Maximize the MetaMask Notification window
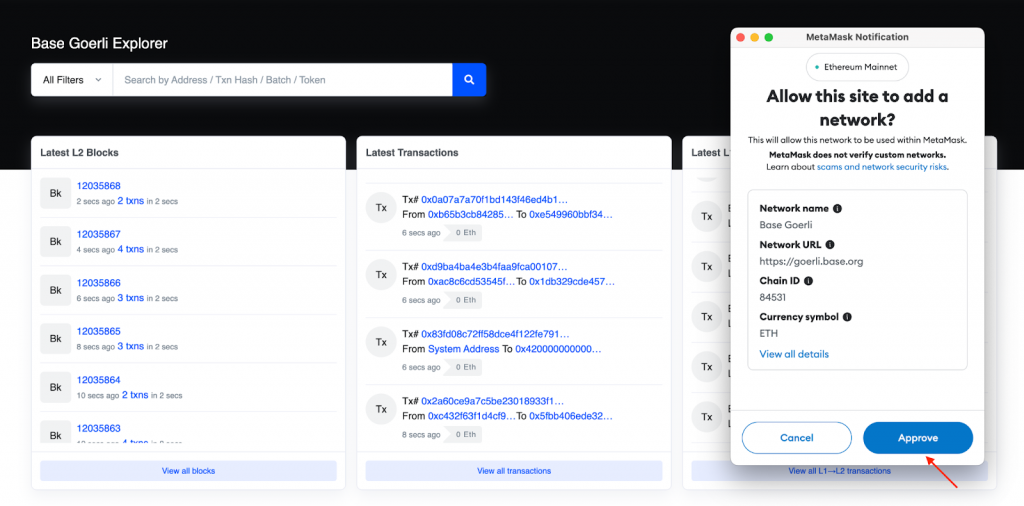 click(x=769, y=37)
